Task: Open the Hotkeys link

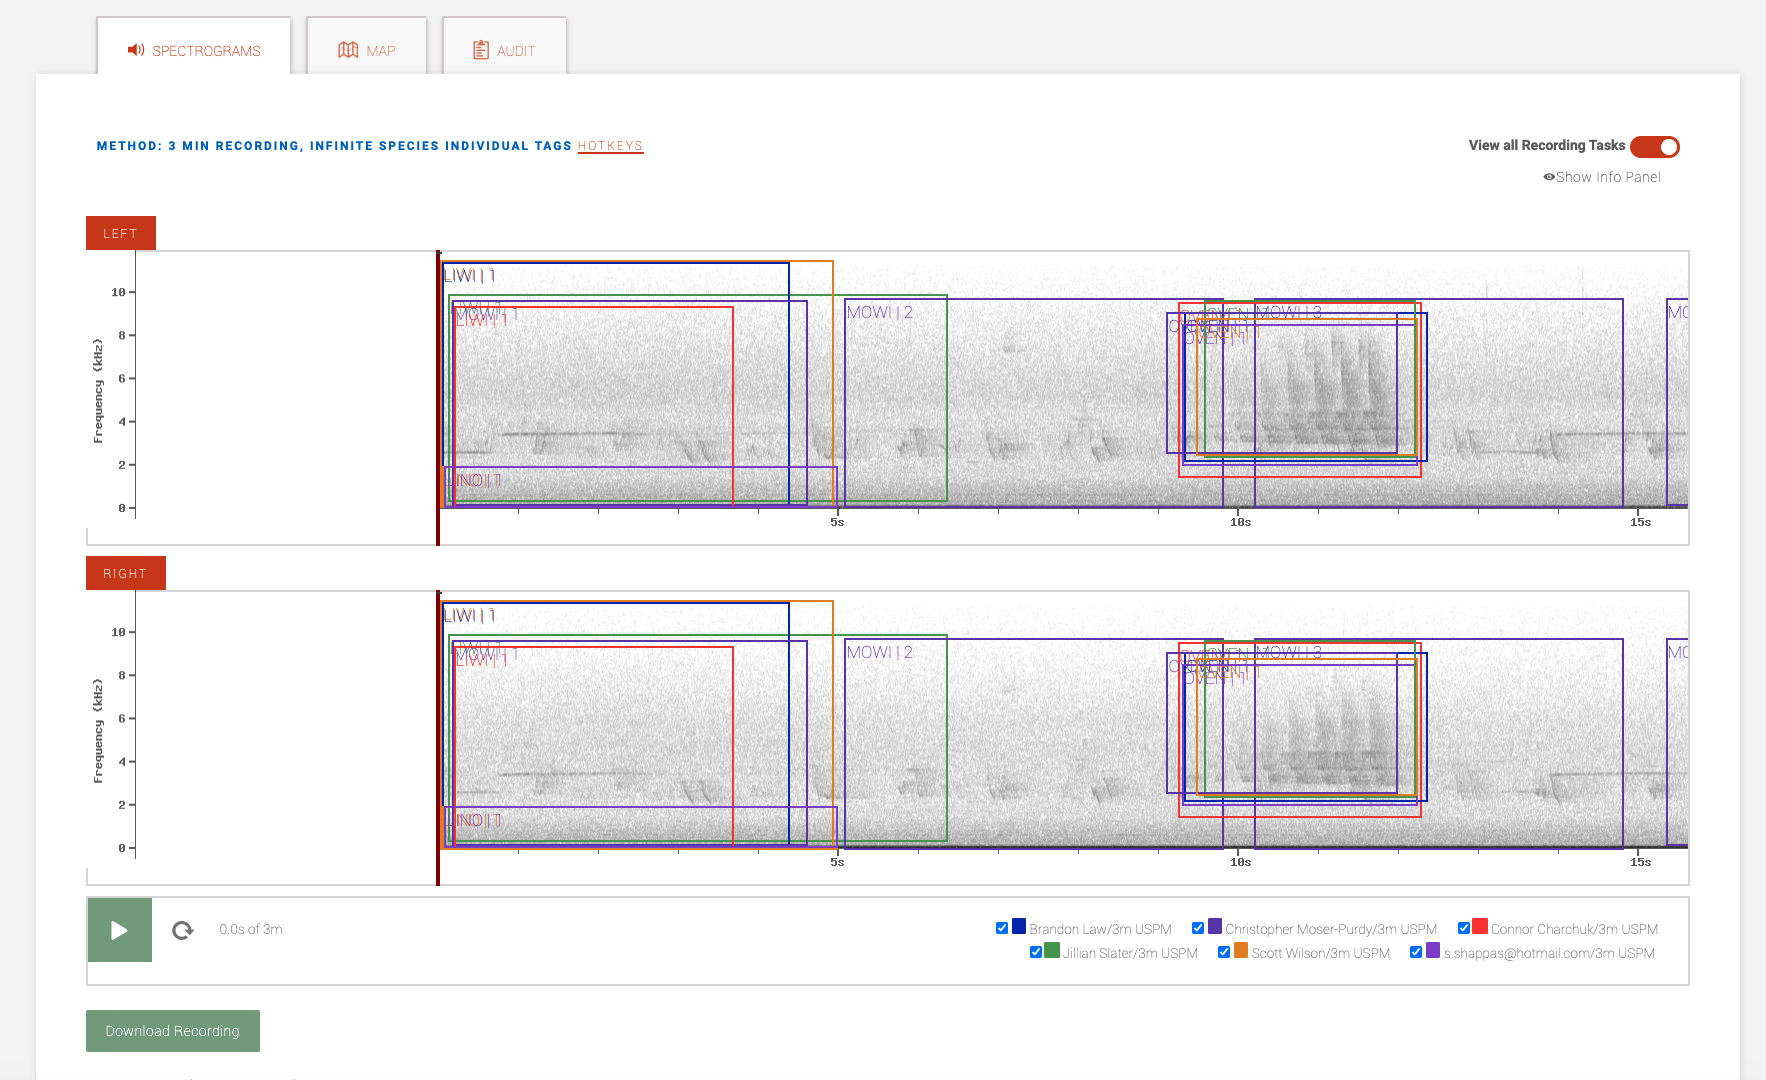Action: click(x=610, y=146)
